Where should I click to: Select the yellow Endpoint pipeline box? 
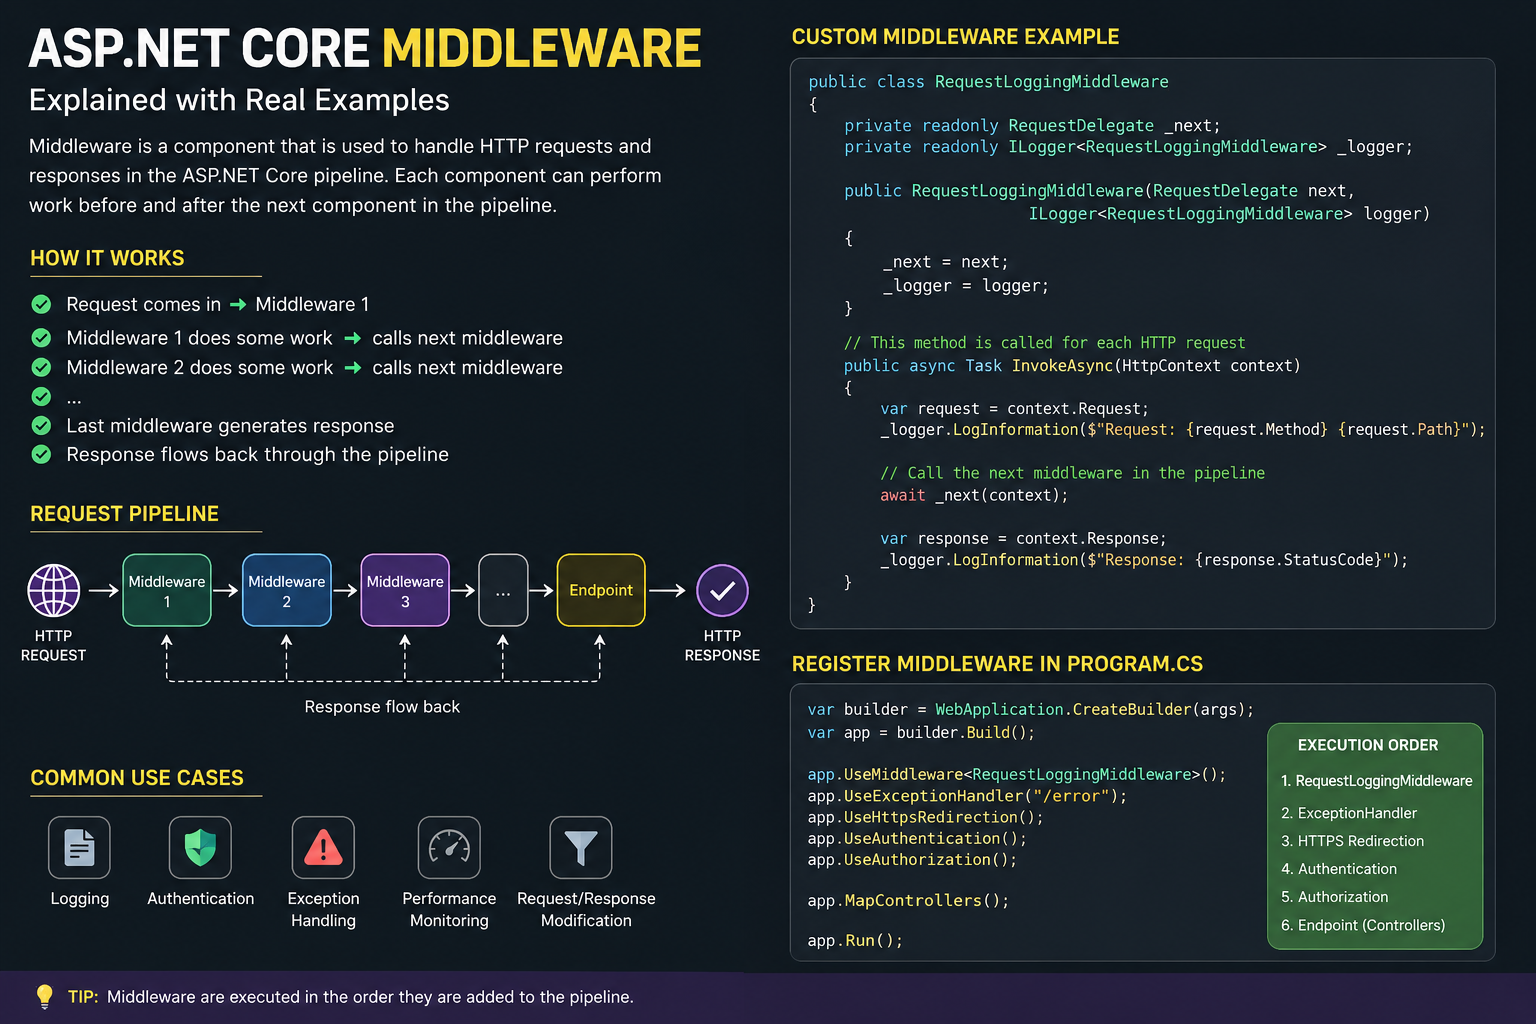point(601,590)
